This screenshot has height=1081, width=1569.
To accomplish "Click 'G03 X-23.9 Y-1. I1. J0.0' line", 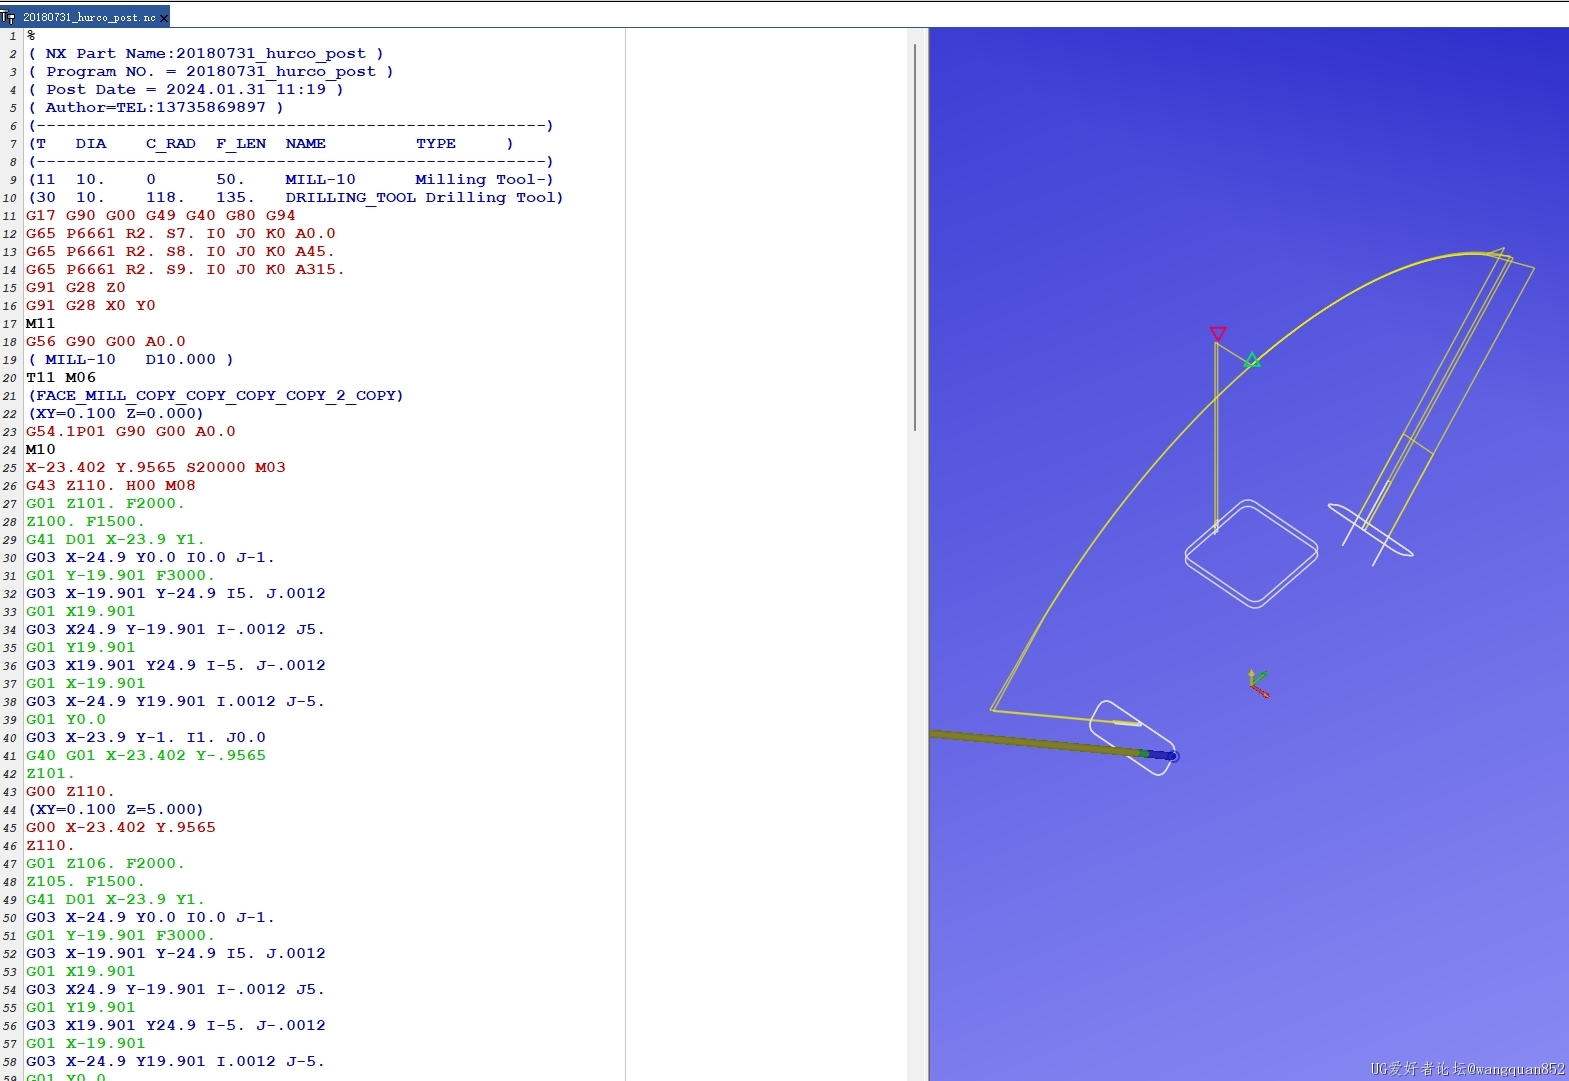I will [146, 738].
